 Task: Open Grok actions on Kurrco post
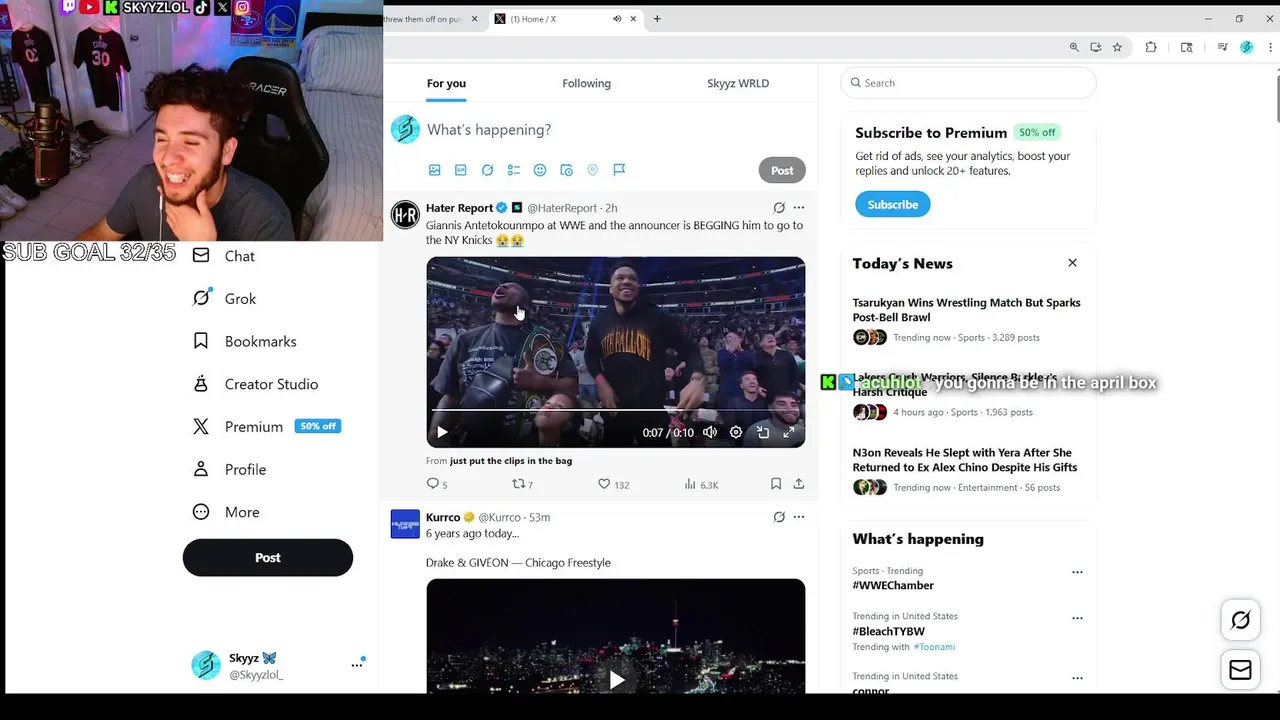pyautogui.click(x=779, y=517)
